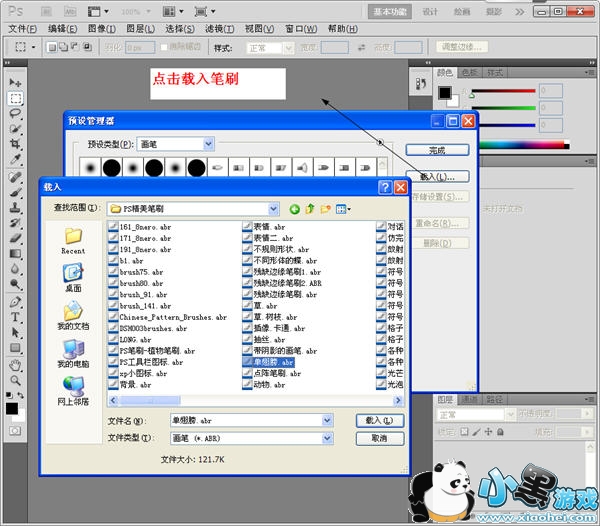Click the Done (完成) button
600x526 pixels.
[436, 150]
